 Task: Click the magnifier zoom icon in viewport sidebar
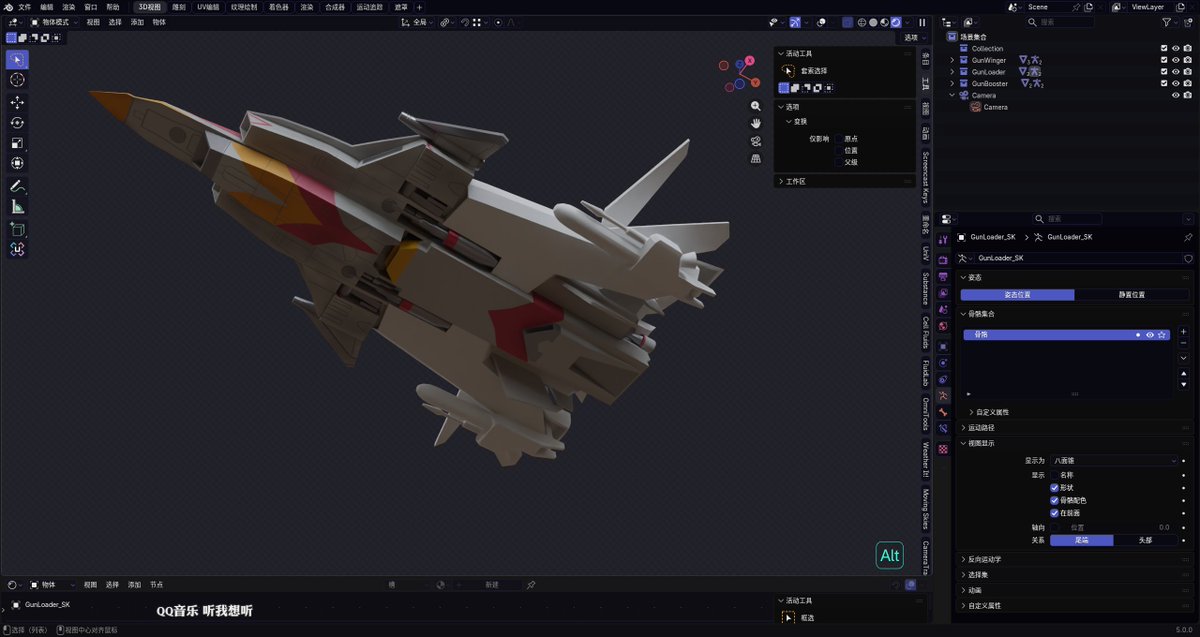pyautogui.click(x=755, y=105)
